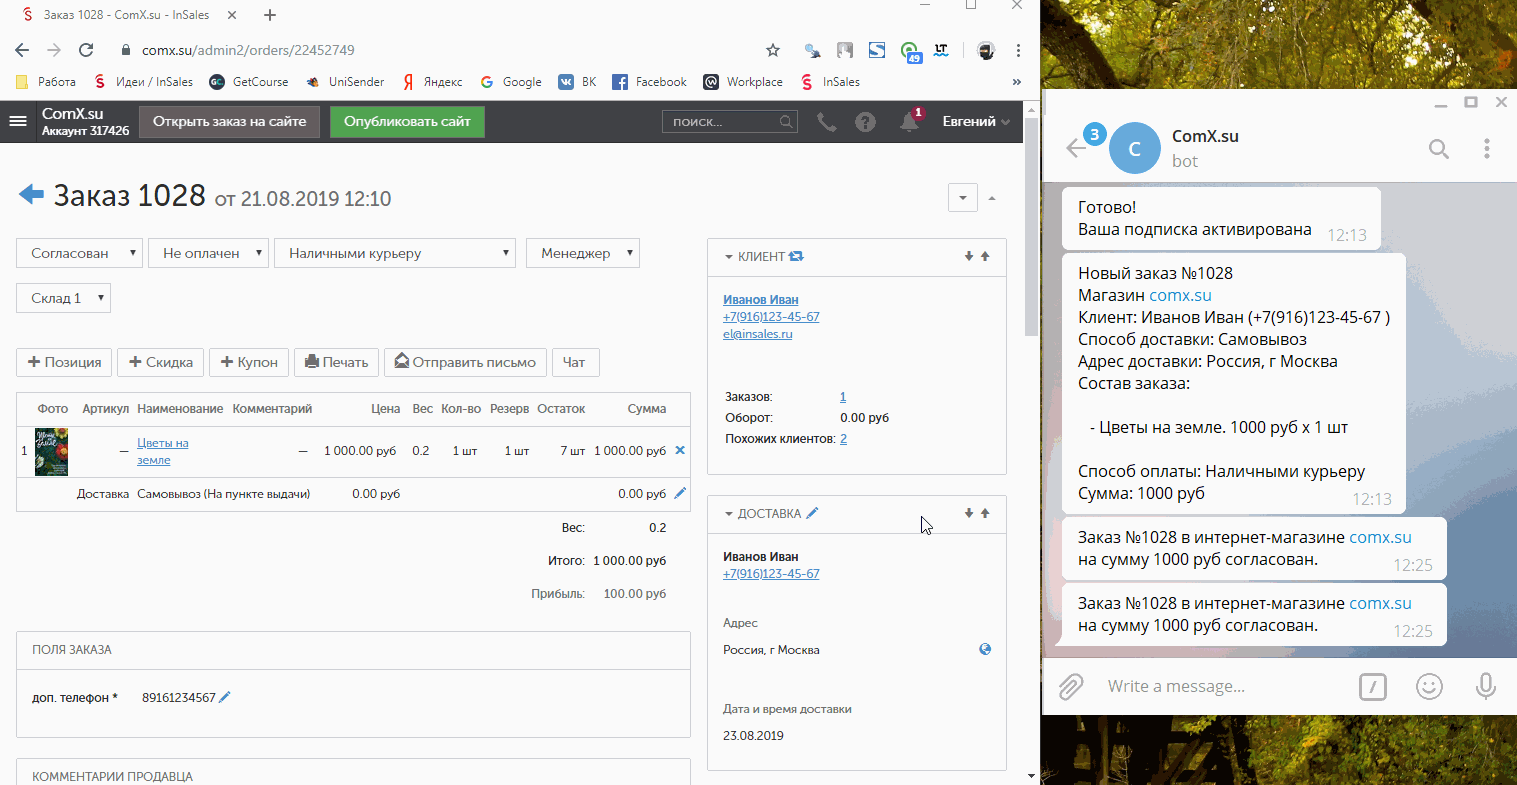The height and width of the screenshot is (785, 1517).
Task: Open the Наличными курьеру payment method dropdown
Action: [x=395, y=253]
